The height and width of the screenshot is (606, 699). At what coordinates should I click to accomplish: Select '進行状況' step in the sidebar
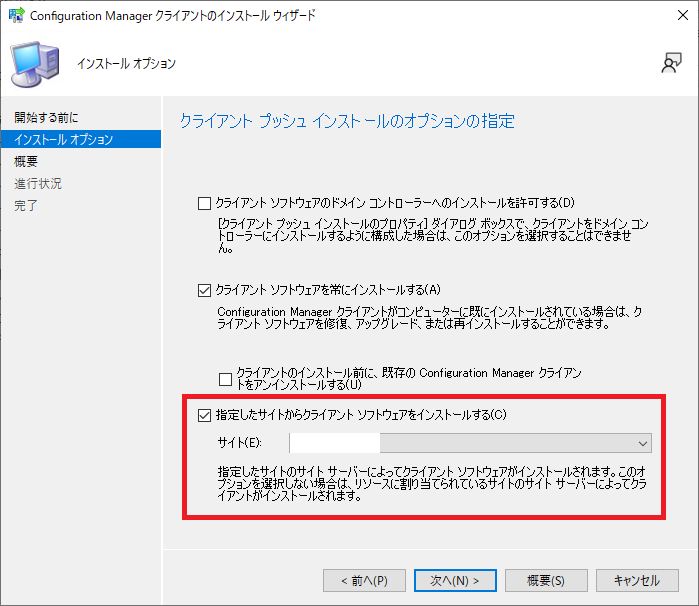pos(38,184)
